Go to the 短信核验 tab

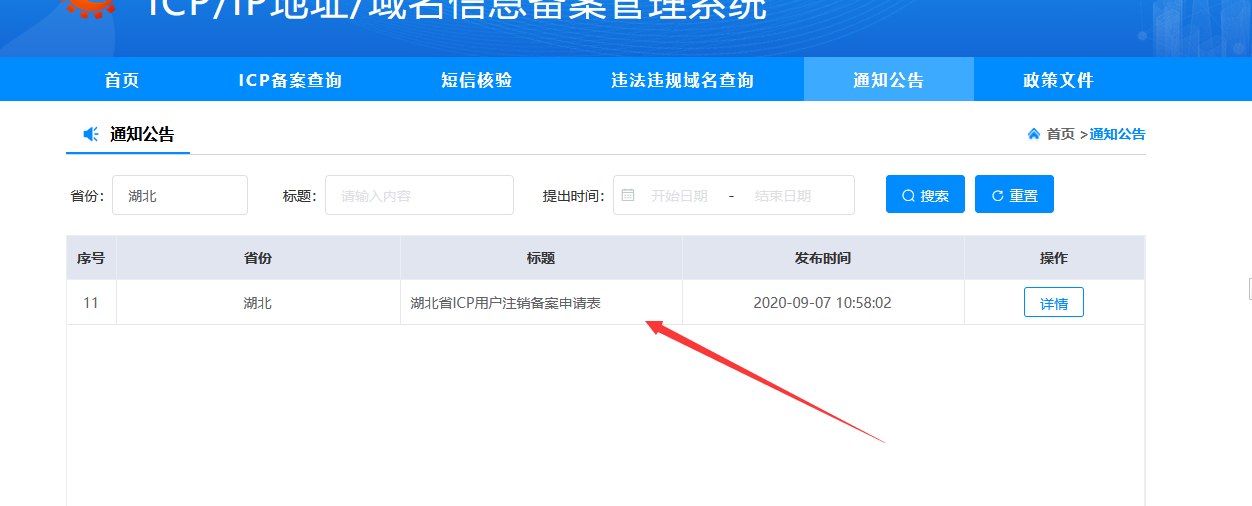[476, 80]
